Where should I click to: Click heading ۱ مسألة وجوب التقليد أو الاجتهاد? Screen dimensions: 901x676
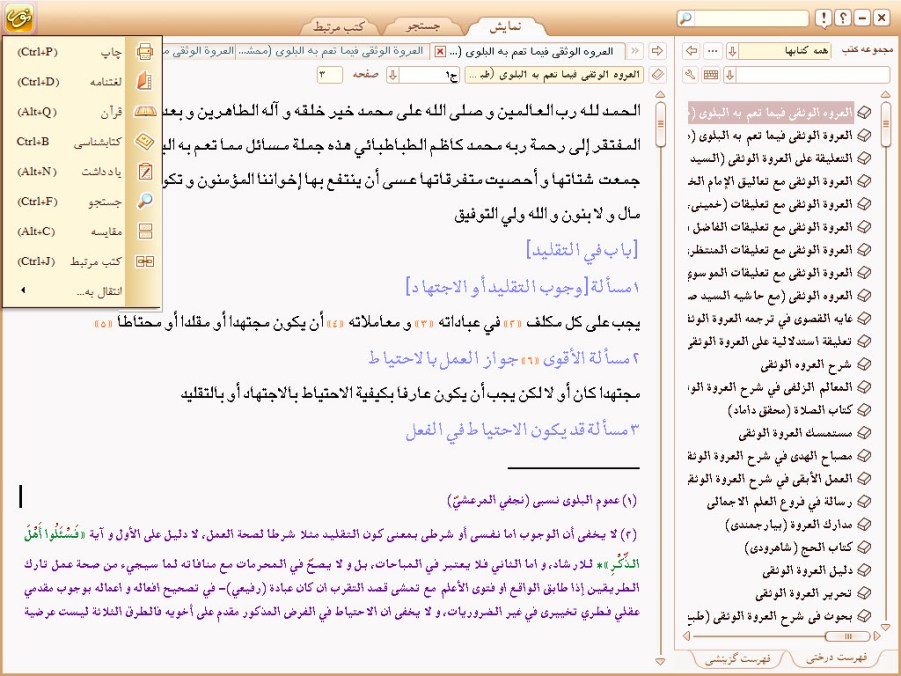[x=522, y=286]
